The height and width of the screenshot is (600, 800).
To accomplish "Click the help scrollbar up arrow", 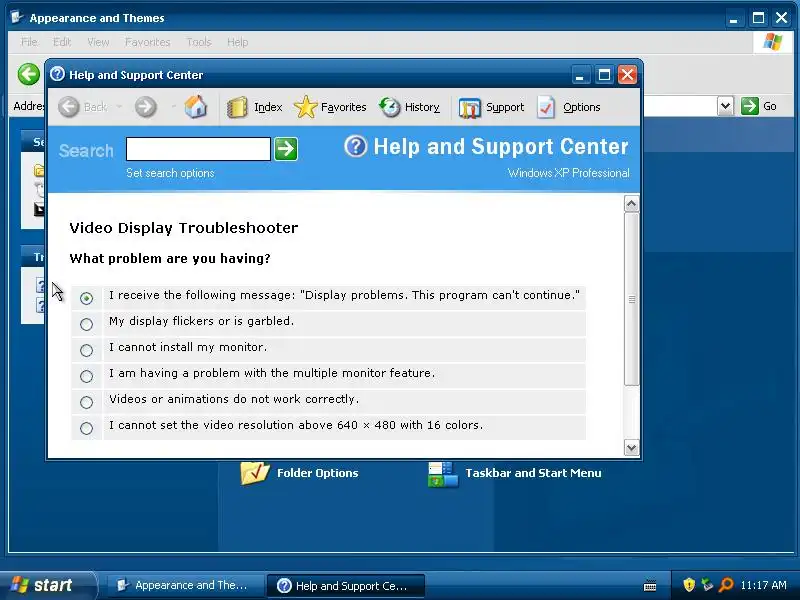I will click(x=632, y=204).
